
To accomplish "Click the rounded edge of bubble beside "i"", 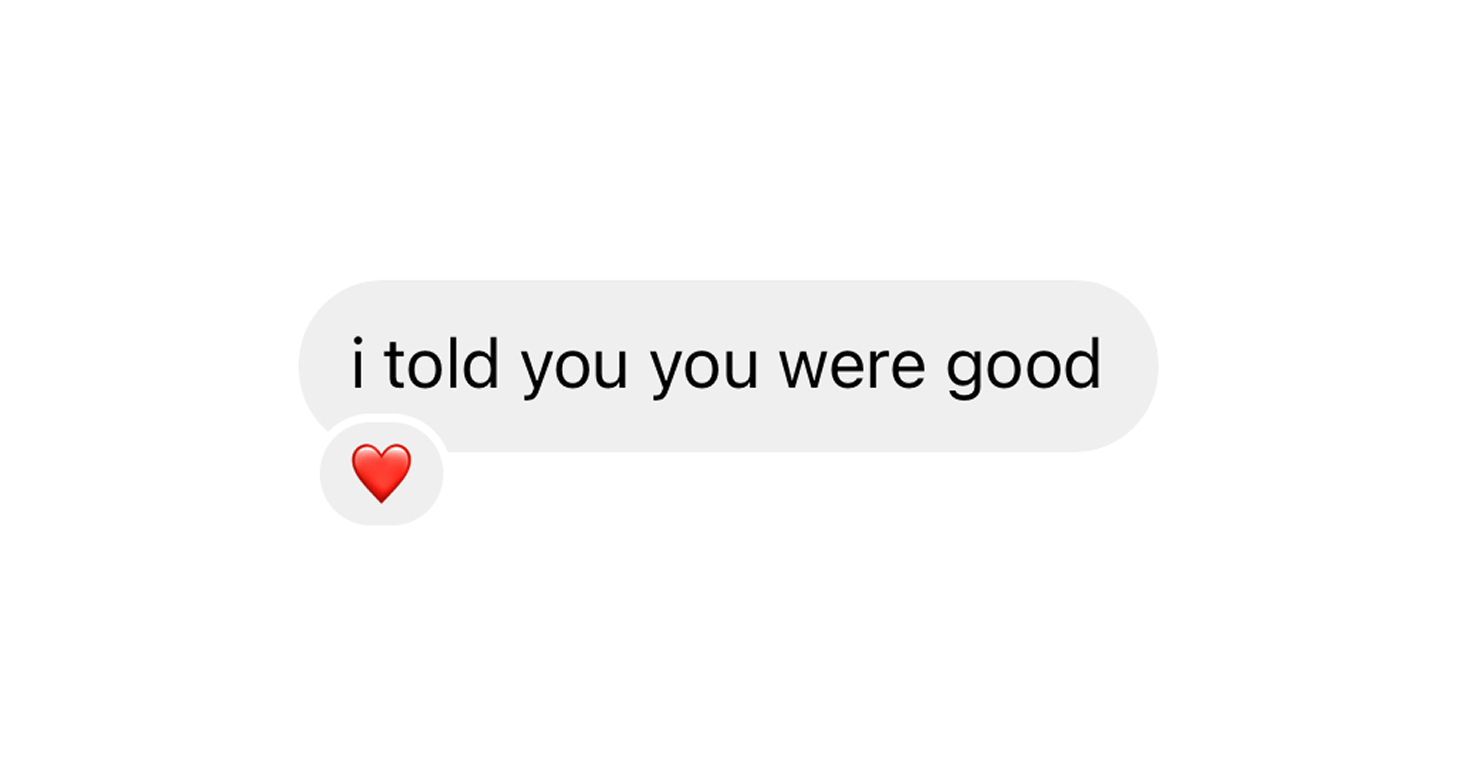I will tap(323, 360).
